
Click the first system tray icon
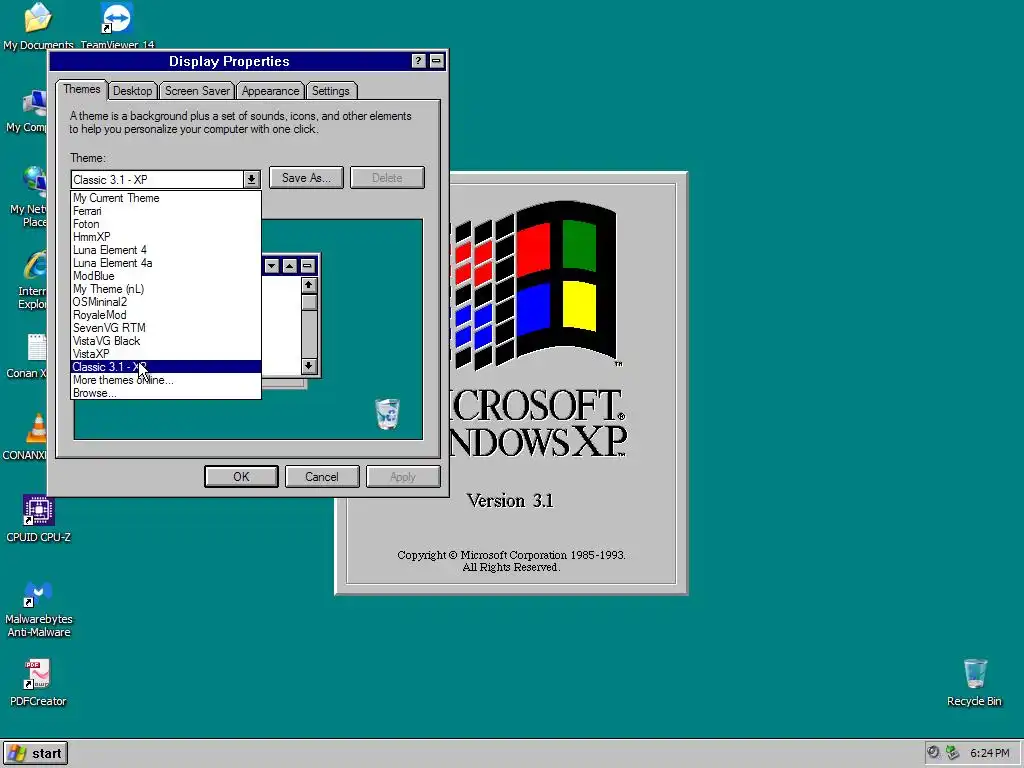click(934, 752)
